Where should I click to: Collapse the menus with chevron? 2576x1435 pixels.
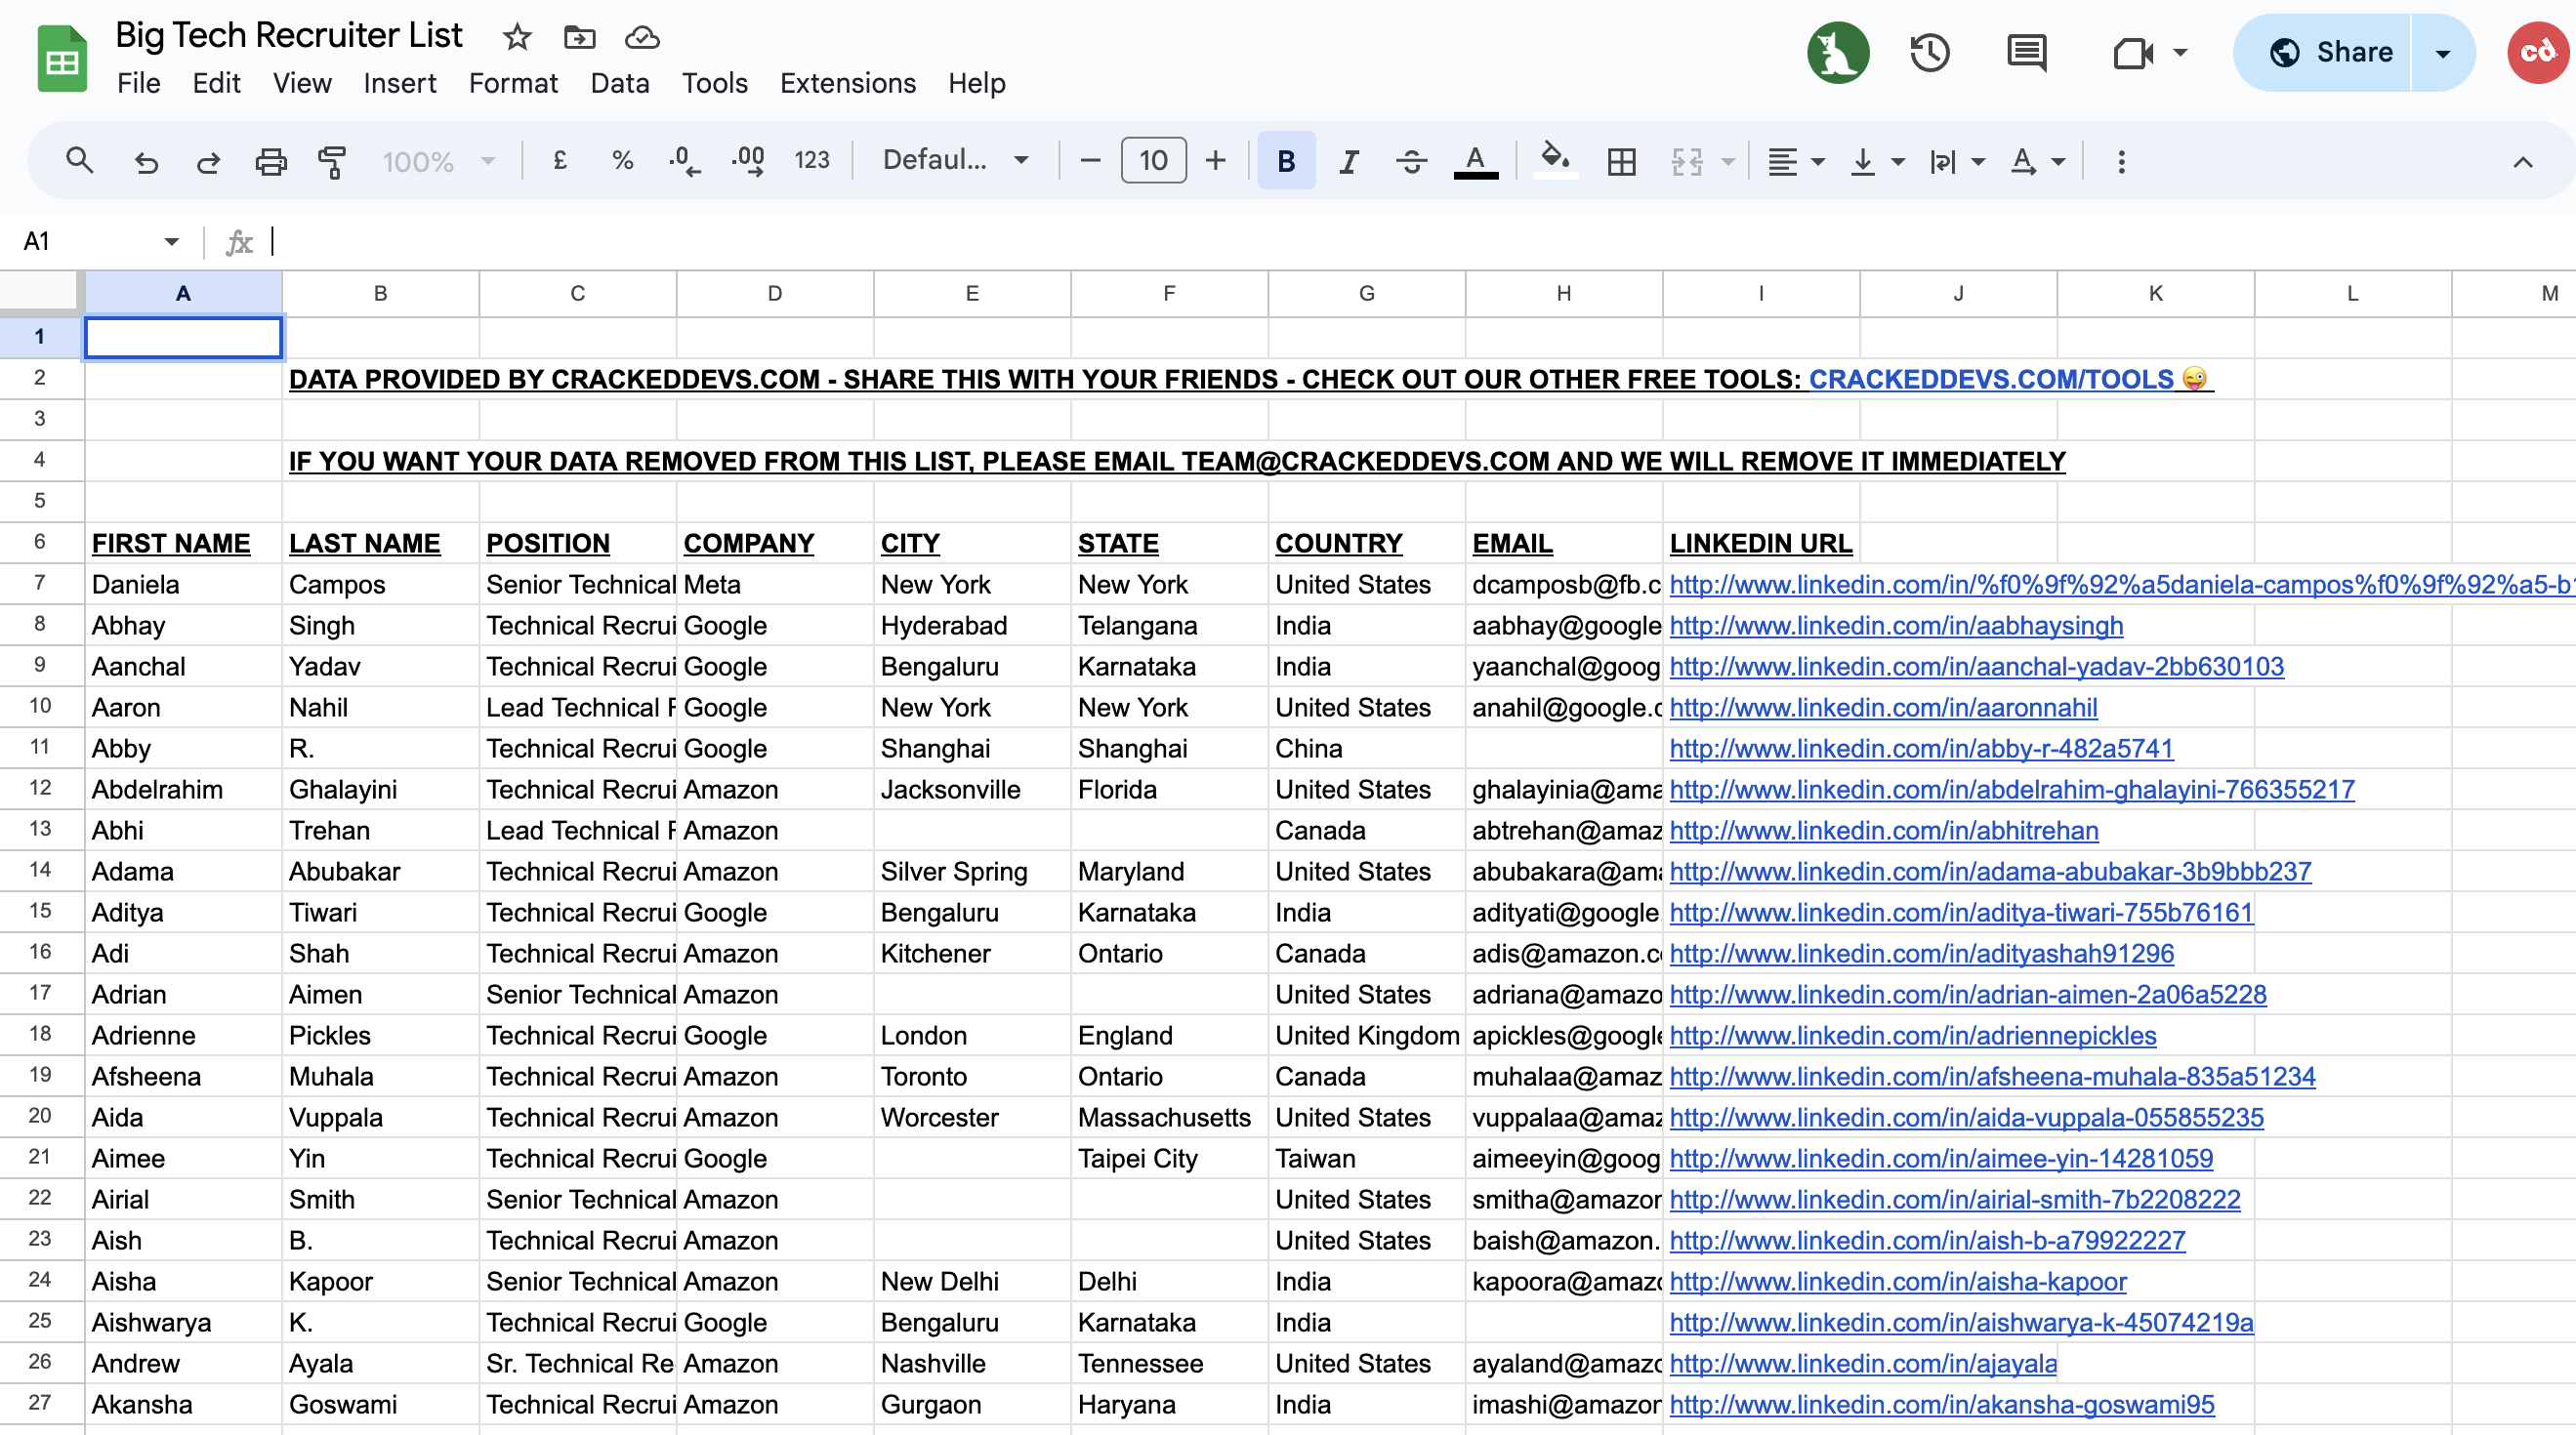pyautogui.click(x=2522, y=162)
